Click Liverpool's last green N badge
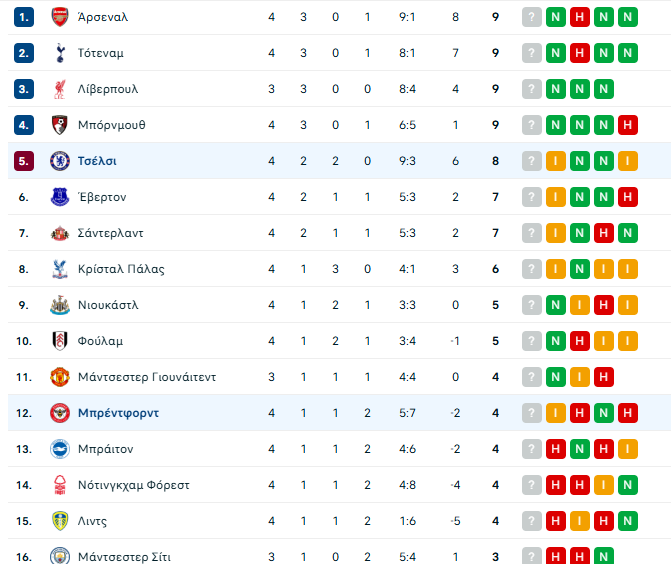This screenshot has width=671, height=564. pos(604,89)
